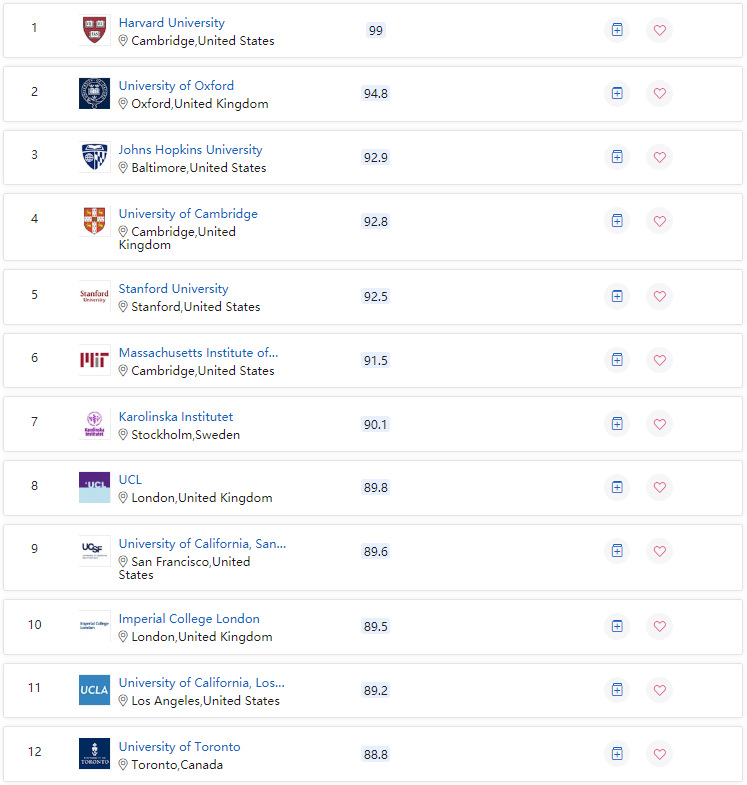The width and height of the screenshot is (747, 785).
Task: Add University of Oxford to compare list
Action: 617,93
